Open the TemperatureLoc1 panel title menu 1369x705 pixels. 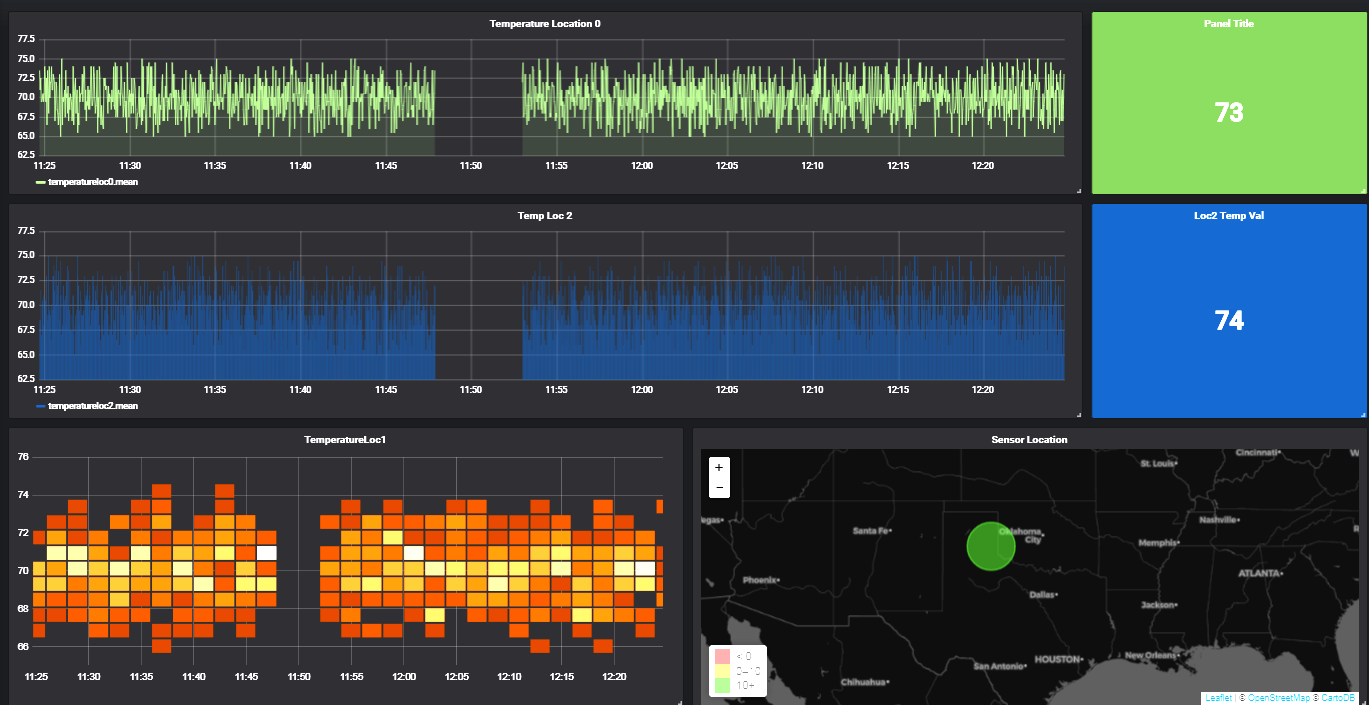pyautogui.click(x=345, y=440)
